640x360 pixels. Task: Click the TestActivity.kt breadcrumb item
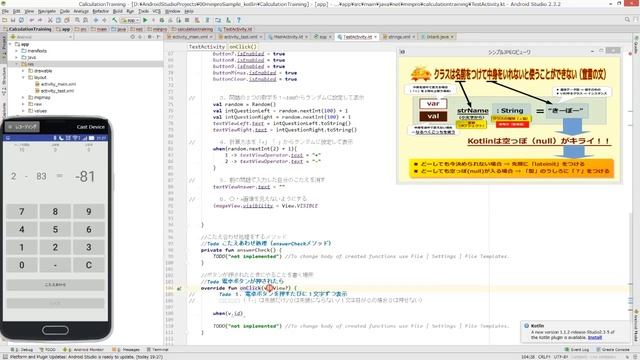tap(235, 29)
